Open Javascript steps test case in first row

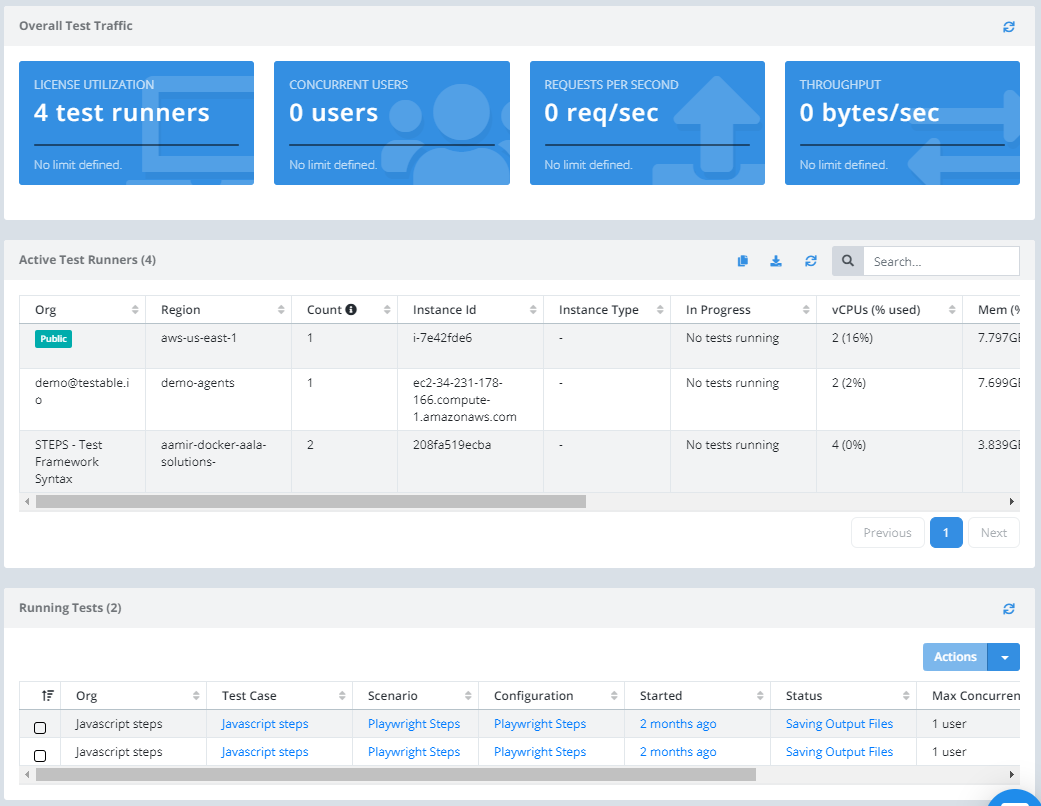tap(265, 724)
